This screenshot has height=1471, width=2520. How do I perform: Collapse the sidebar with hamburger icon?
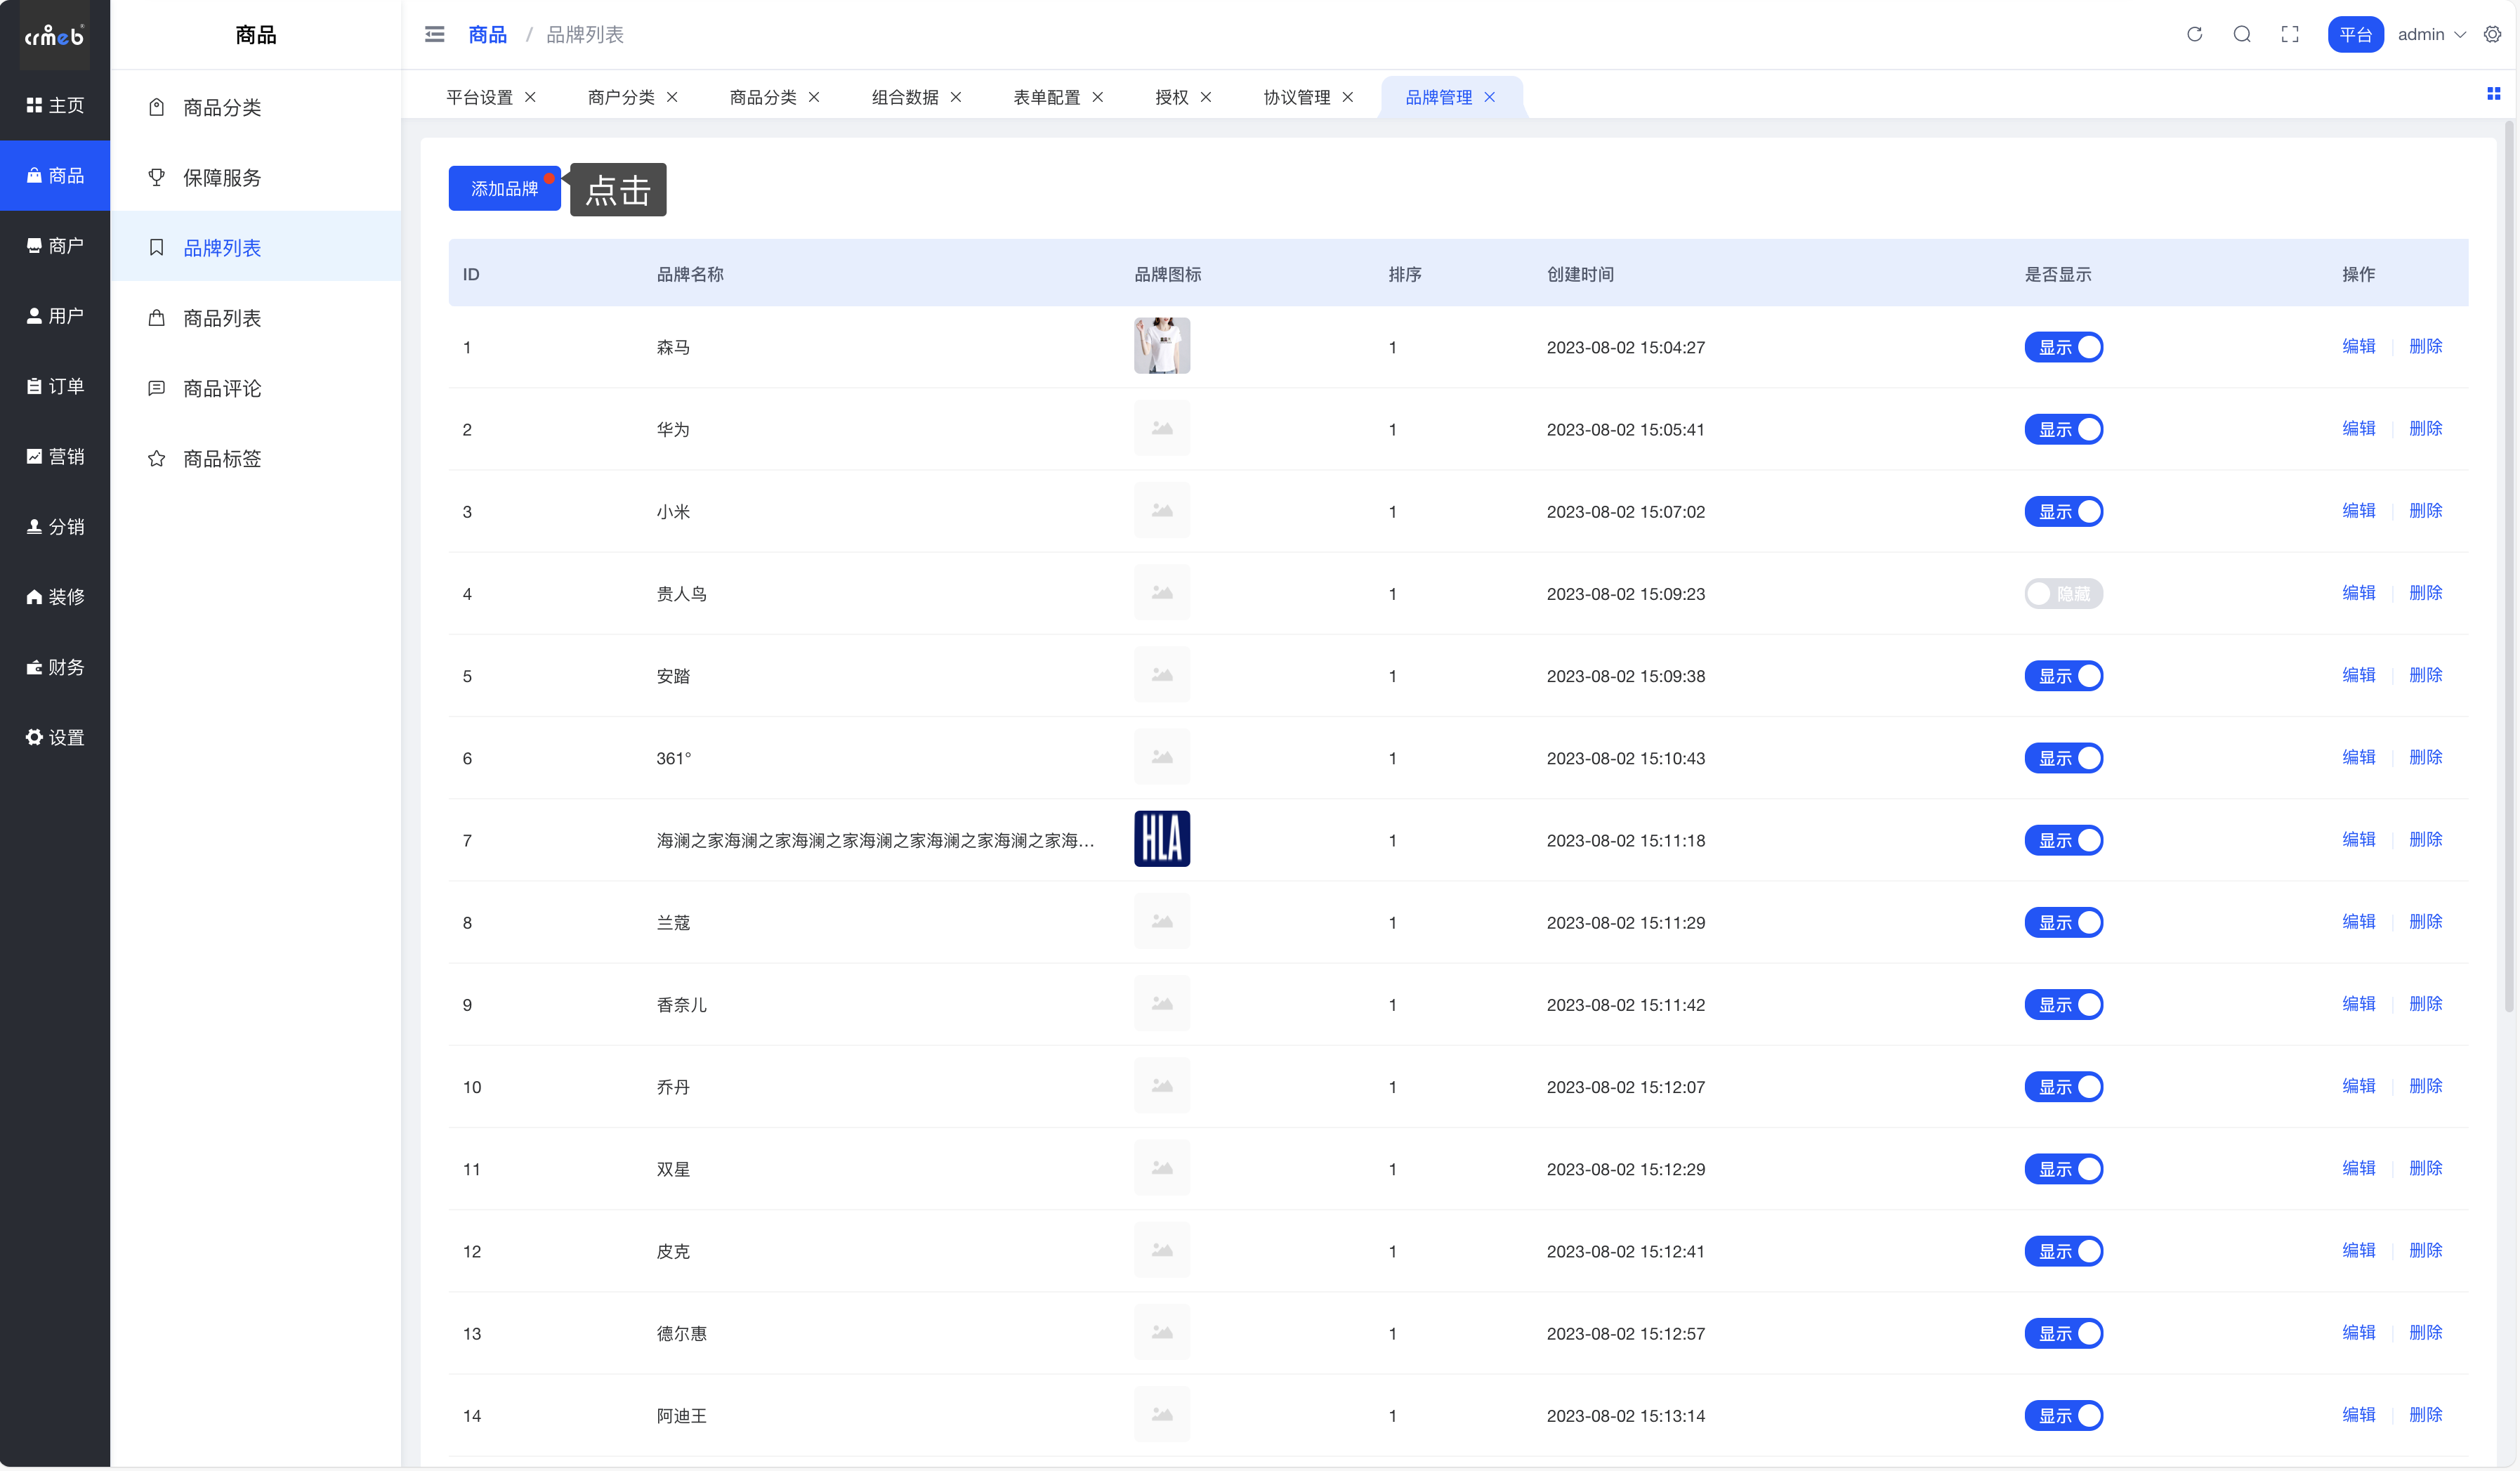pyautogui.click(x=434, y=34)
